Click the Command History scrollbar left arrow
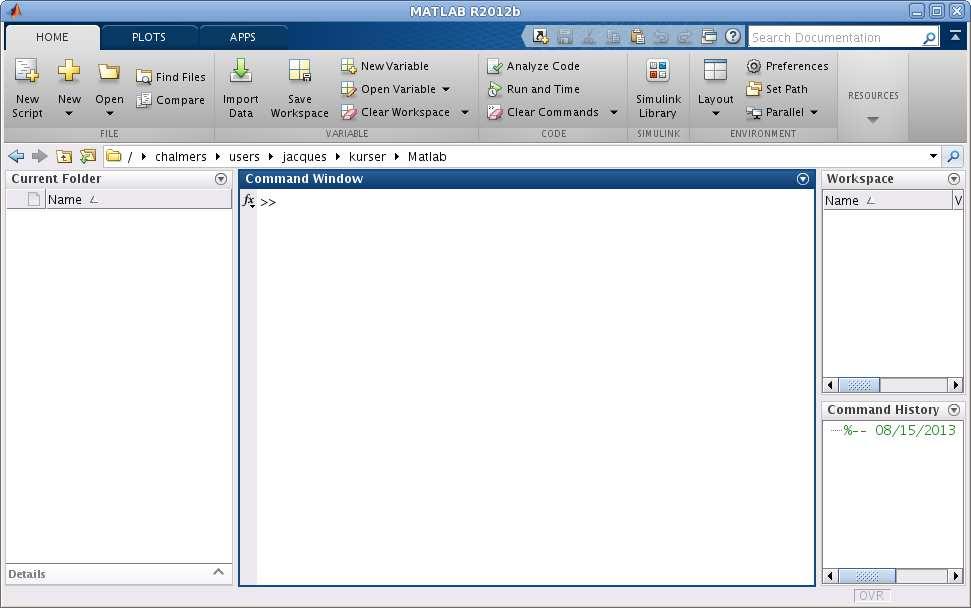 click(x=830, y=576)
